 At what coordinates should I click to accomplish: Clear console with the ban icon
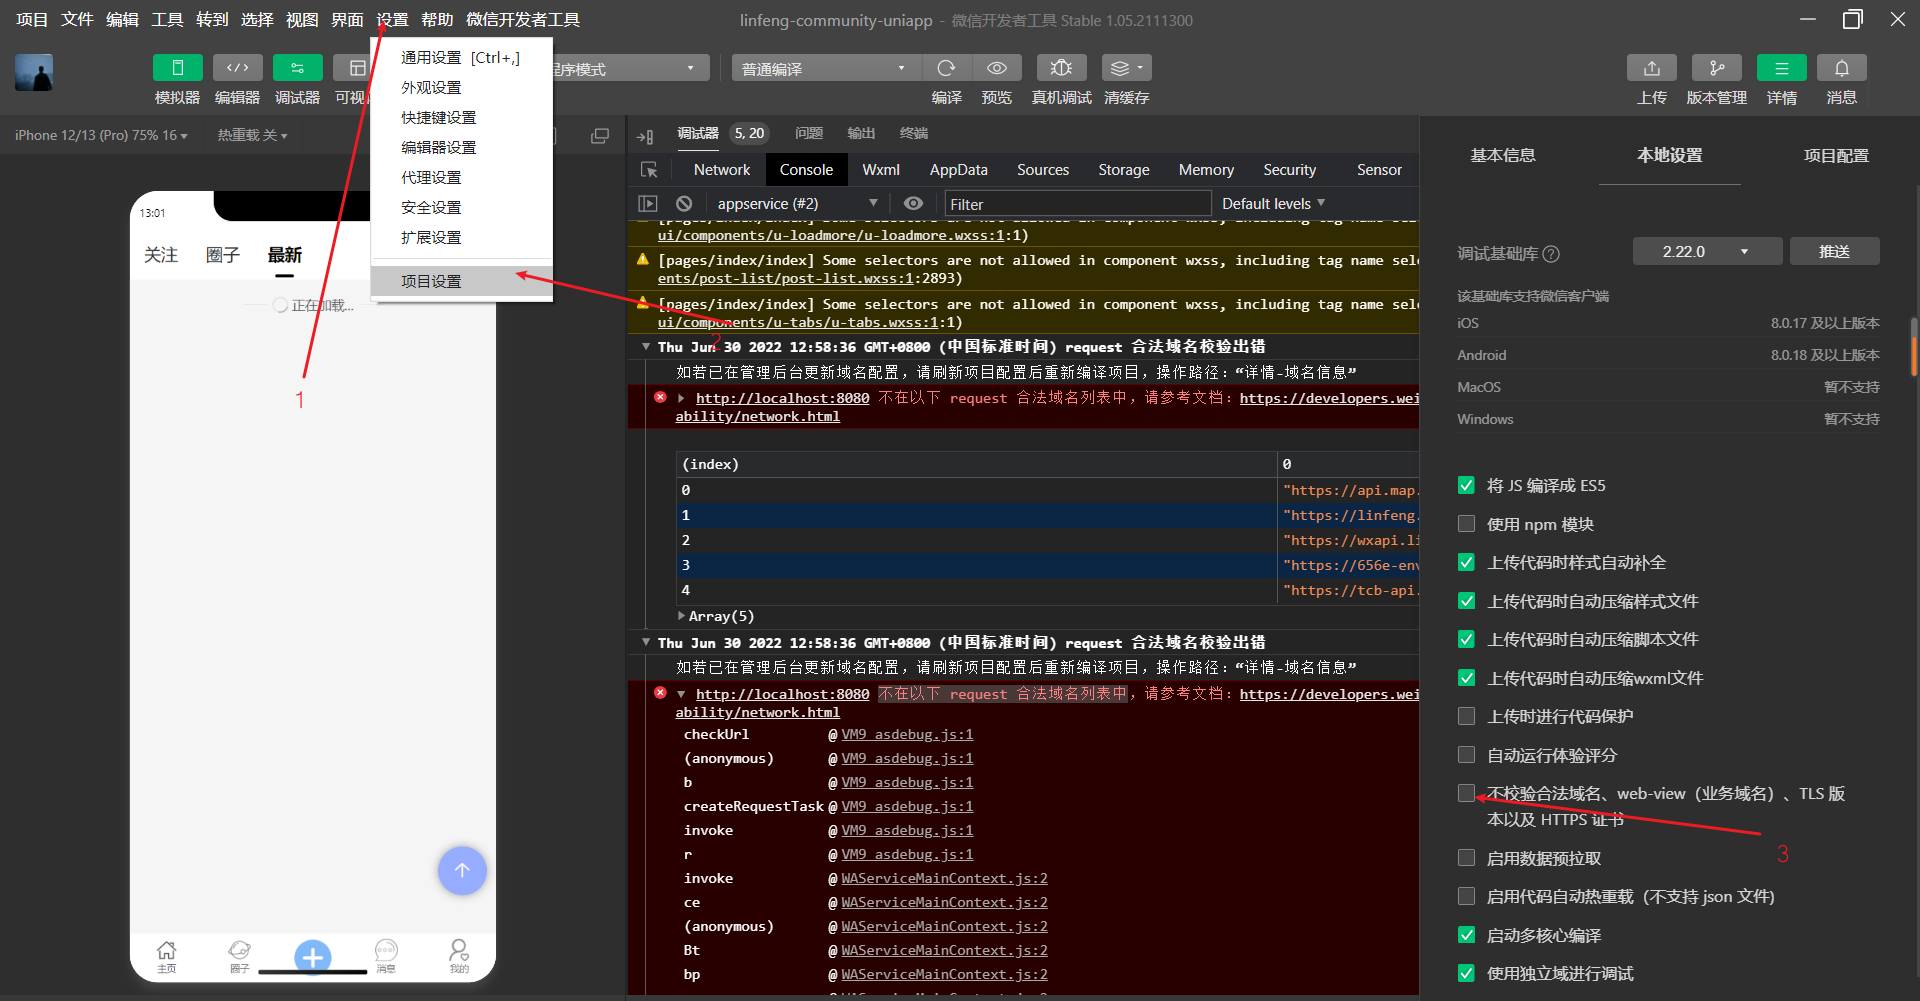coord(684,203)
